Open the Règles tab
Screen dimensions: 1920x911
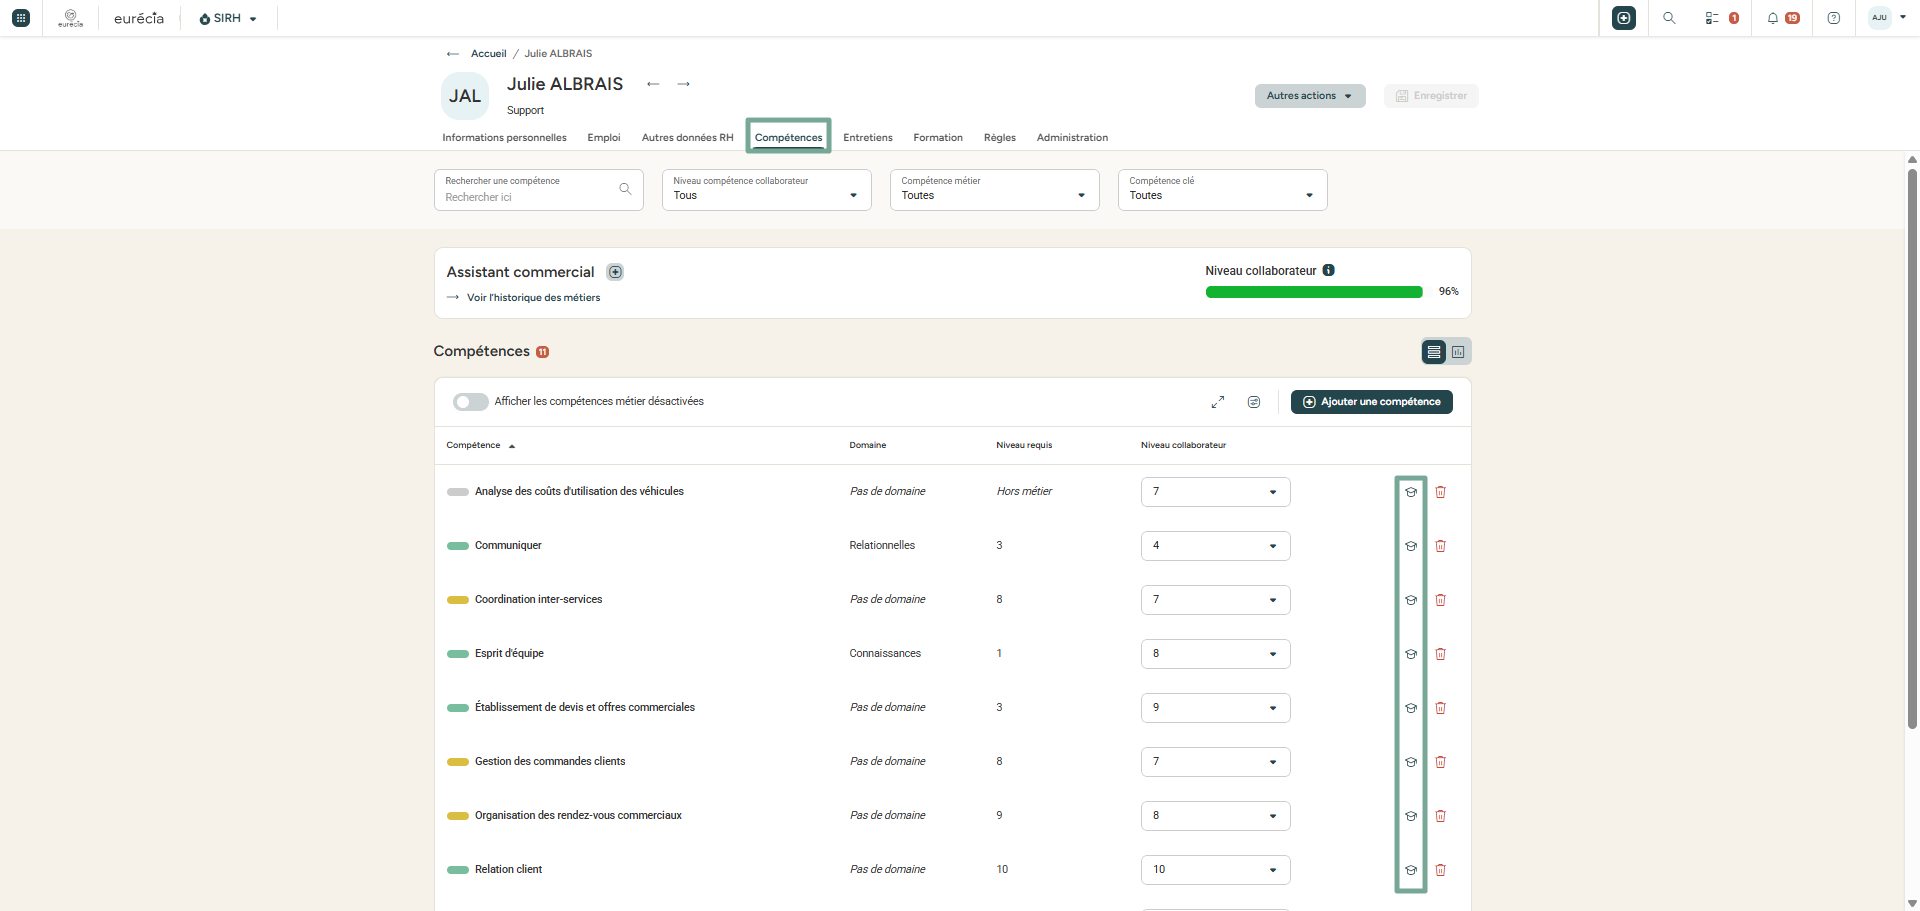coord(1000,138)
